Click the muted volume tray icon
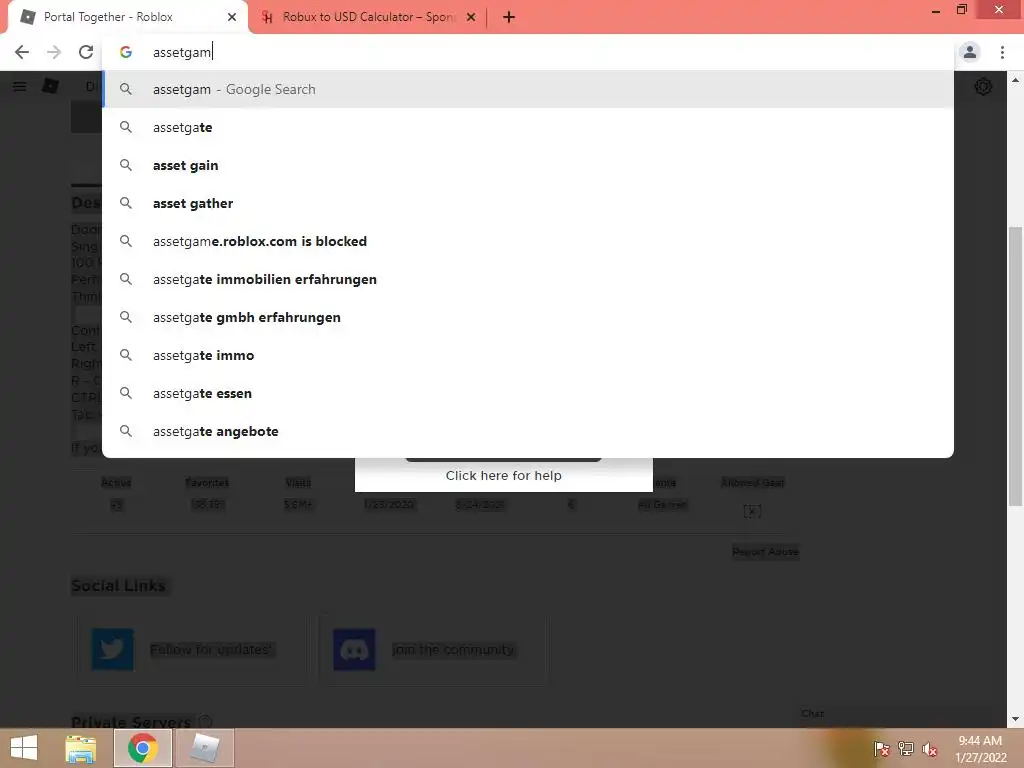Screen dimensions: 1024x768 [x=930, y=749]
